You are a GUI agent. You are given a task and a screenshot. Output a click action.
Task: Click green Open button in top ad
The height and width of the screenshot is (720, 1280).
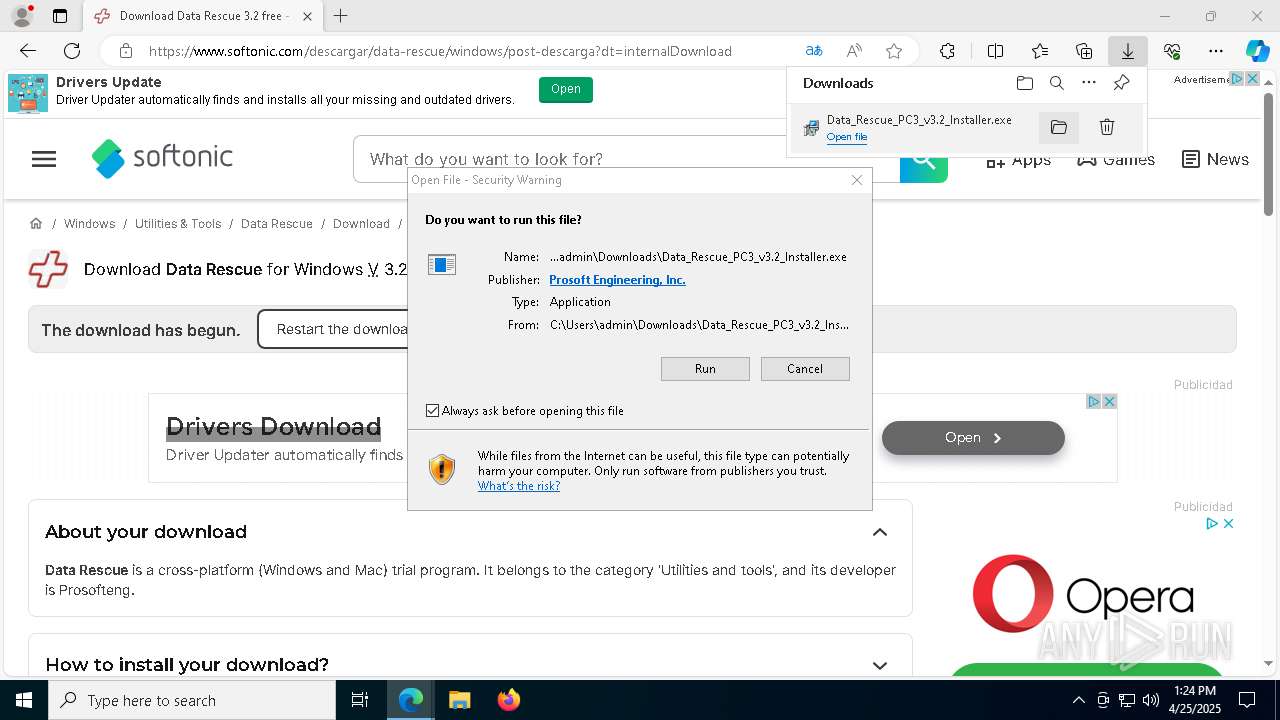tap(566, 89)
